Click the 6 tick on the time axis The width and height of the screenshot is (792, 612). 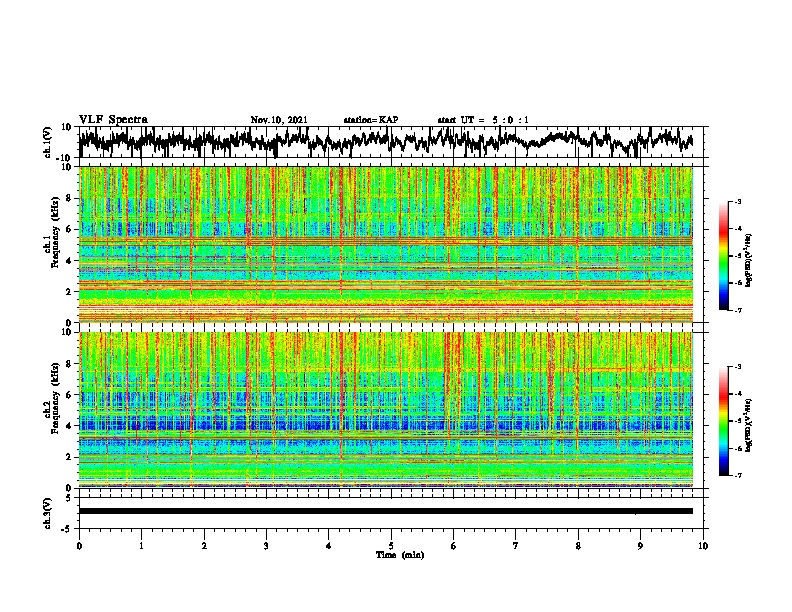point(454,546)
